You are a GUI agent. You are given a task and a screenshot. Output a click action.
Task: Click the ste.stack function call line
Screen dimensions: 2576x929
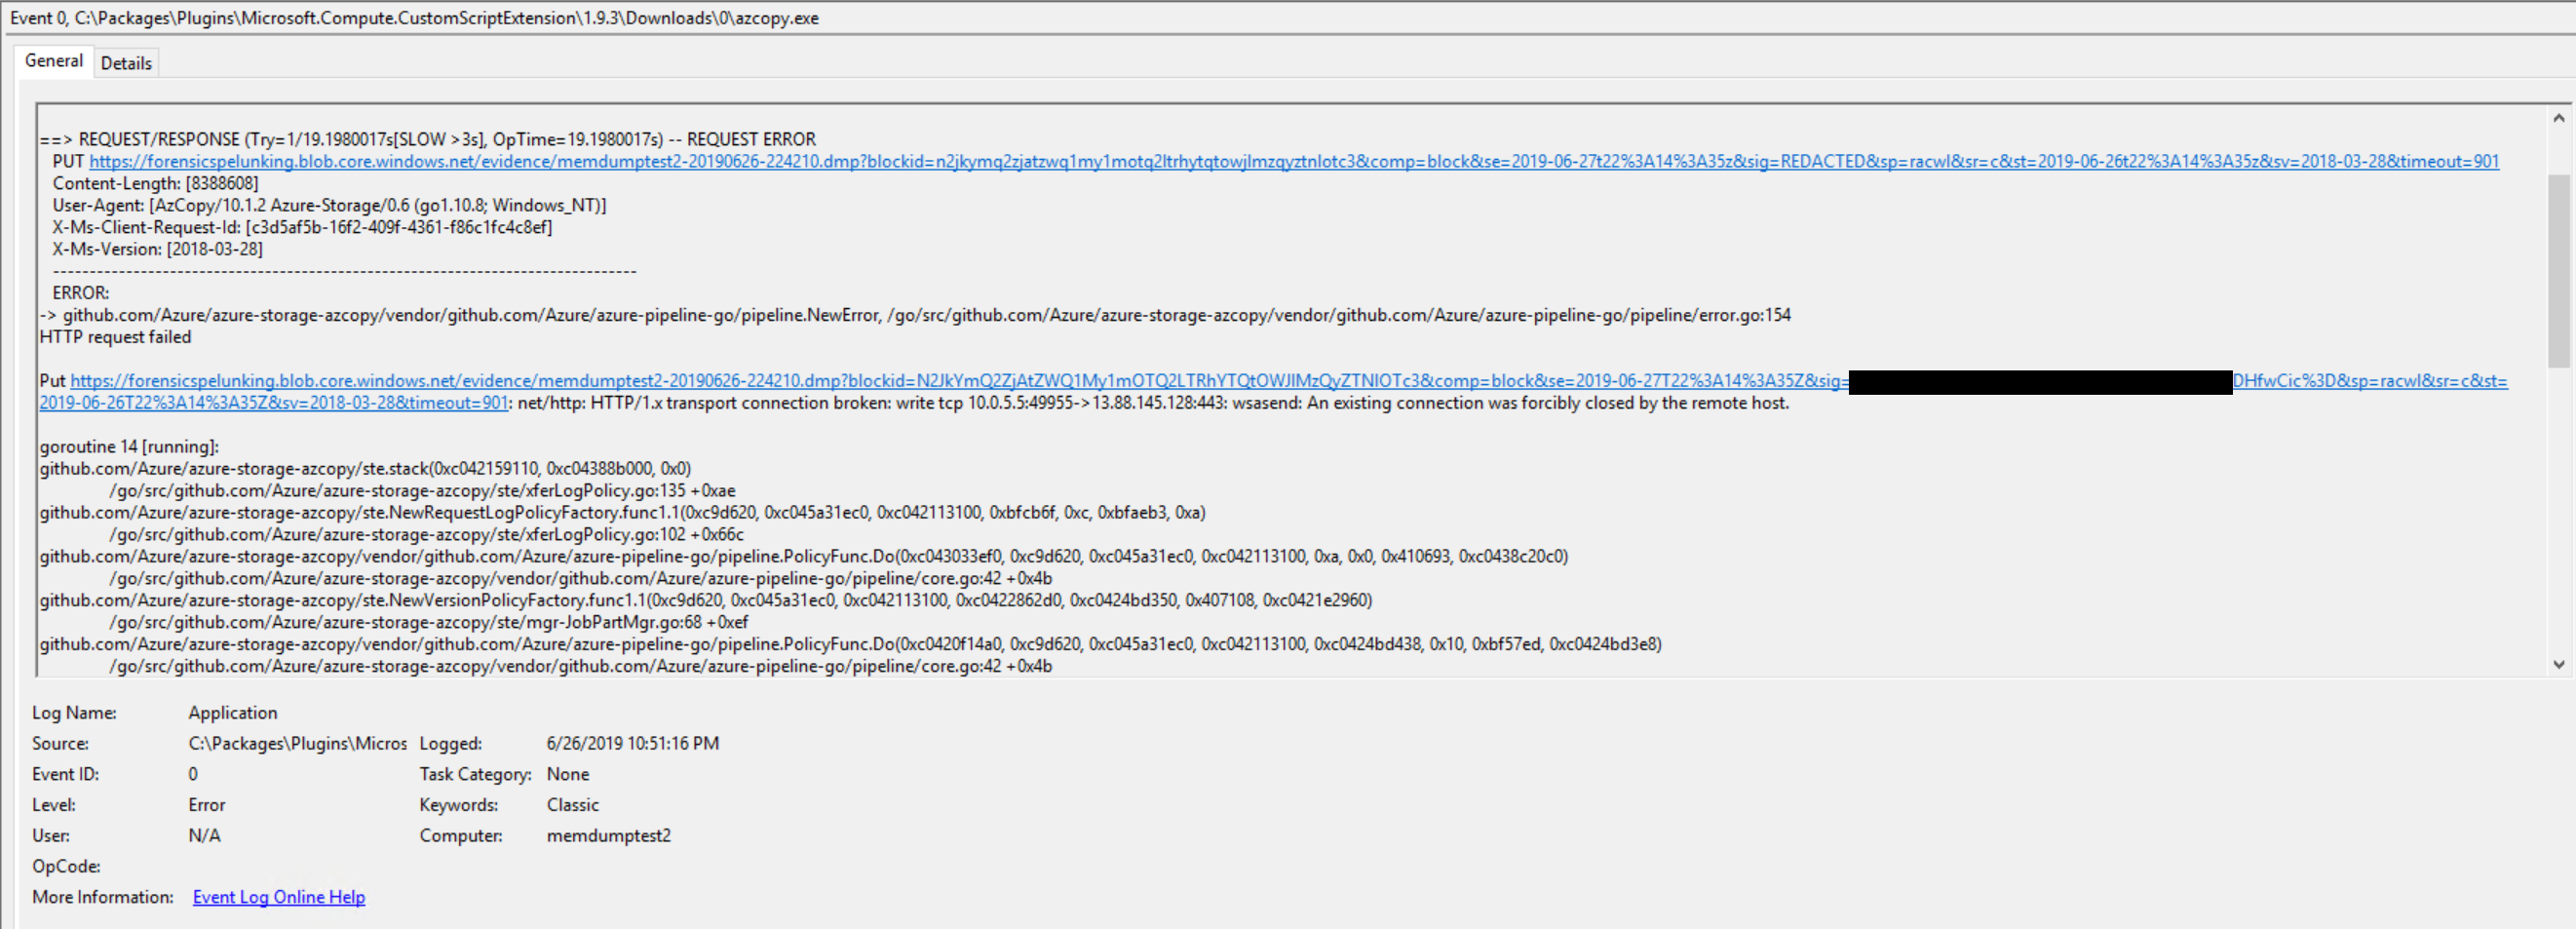pos(366,469)
